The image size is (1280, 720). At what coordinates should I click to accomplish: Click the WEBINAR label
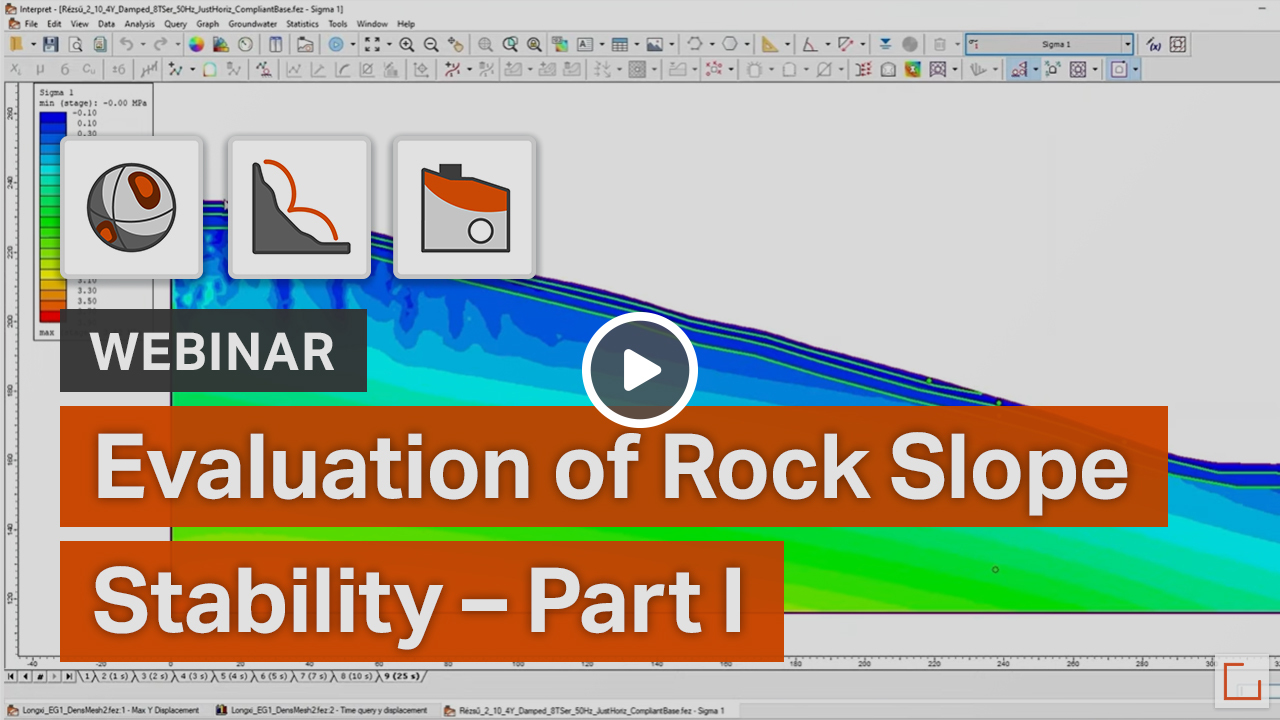[213, 351]
